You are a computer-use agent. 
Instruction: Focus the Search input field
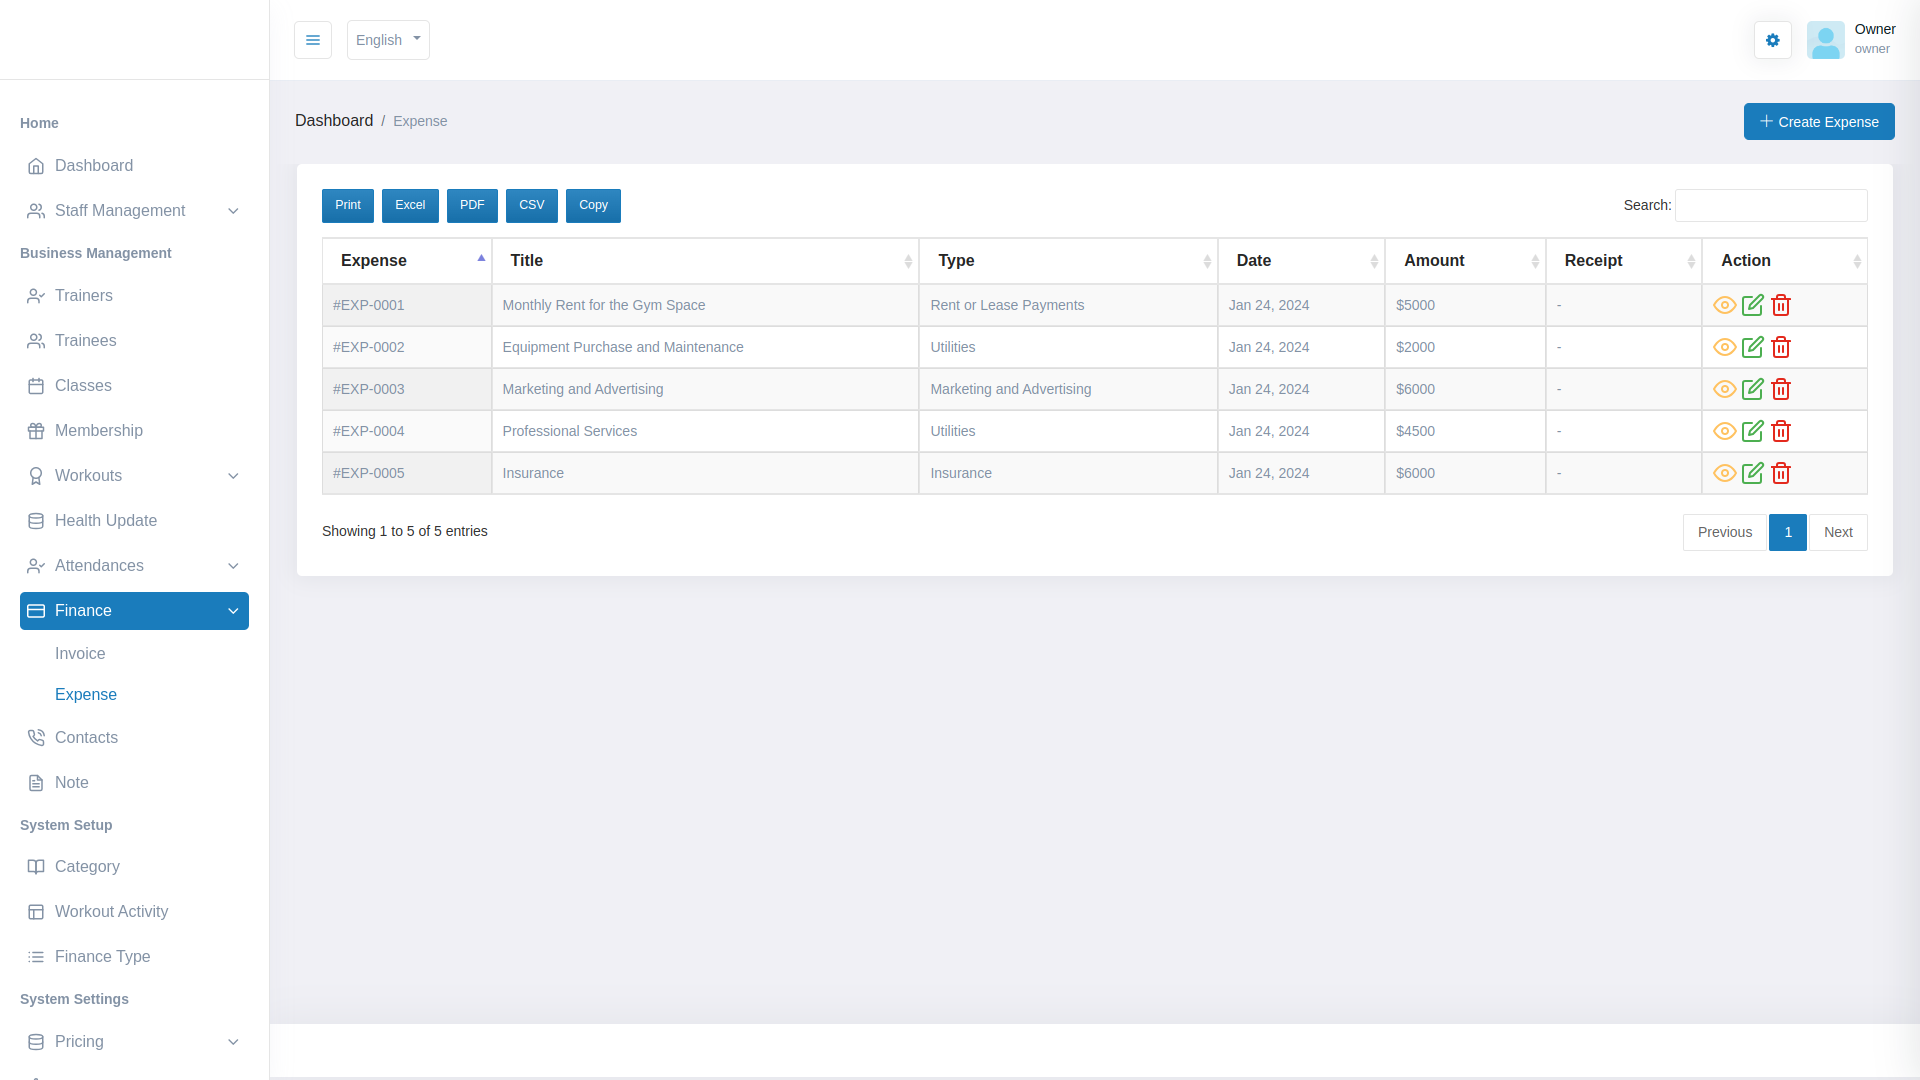click(x=1770, y=205)
